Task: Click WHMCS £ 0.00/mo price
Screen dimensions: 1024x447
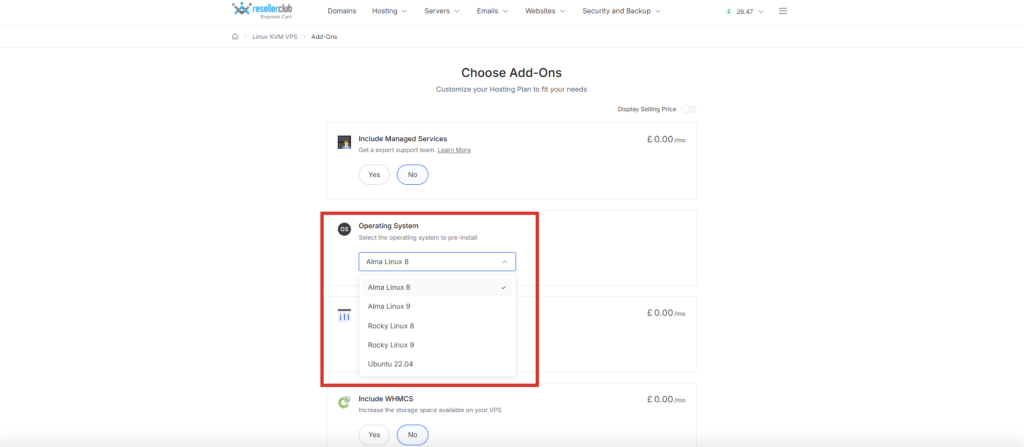Action: [x=666, y=399]
